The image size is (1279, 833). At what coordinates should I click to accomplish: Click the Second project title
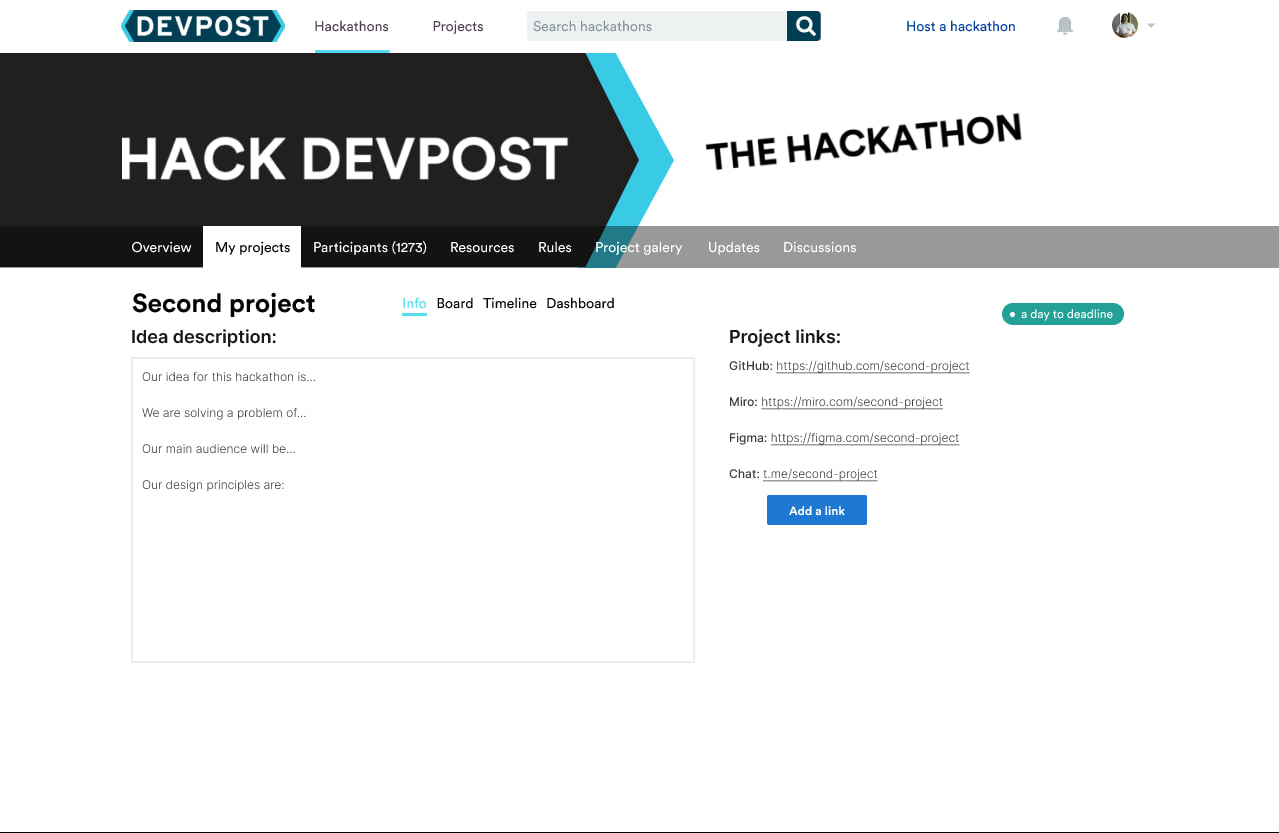224,303
